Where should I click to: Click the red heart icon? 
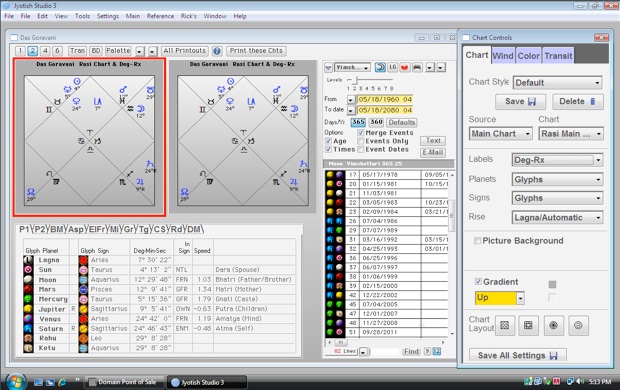click(x=404, y=68)
